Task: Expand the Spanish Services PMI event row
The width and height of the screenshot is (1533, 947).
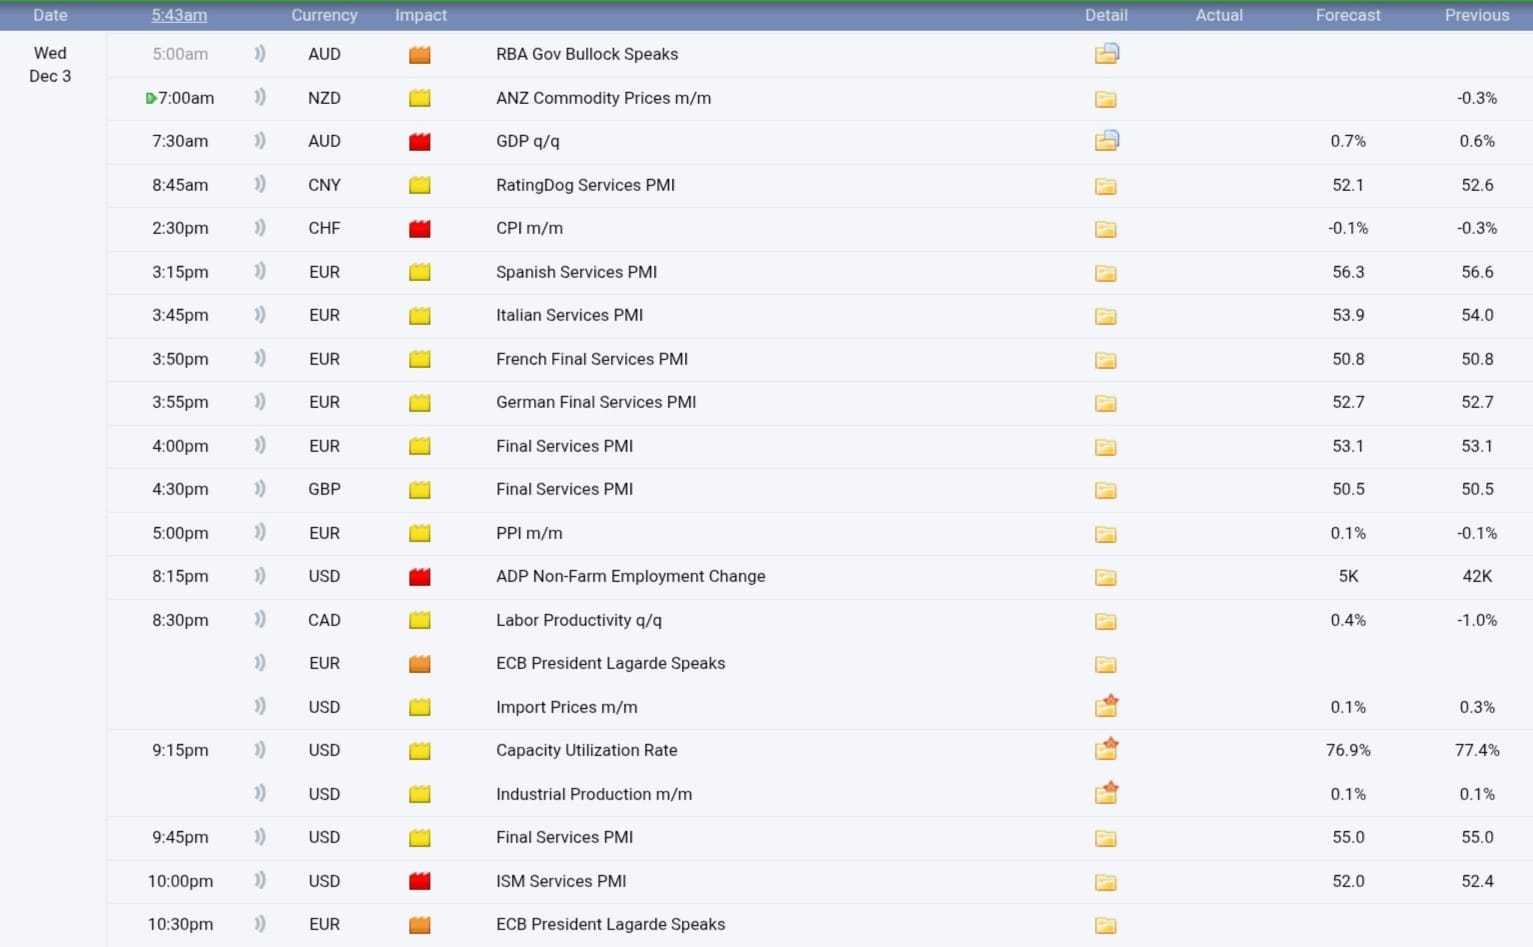Action: tap(576, 272)
